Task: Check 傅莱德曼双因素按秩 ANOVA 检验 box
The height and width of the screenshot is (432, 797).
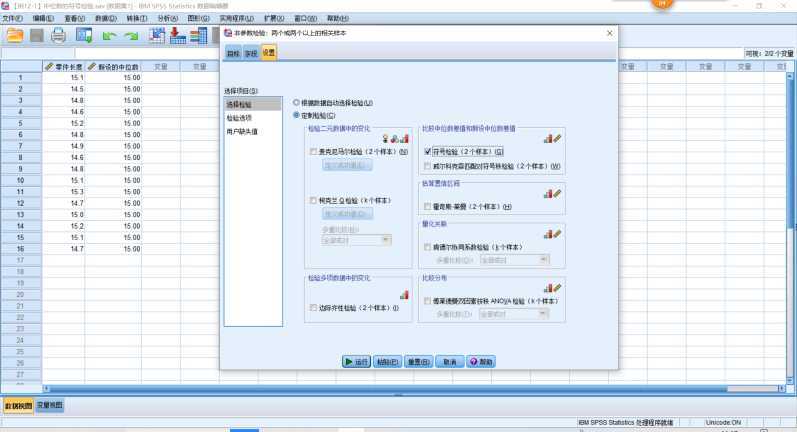Action: click(x=427, y=301)
